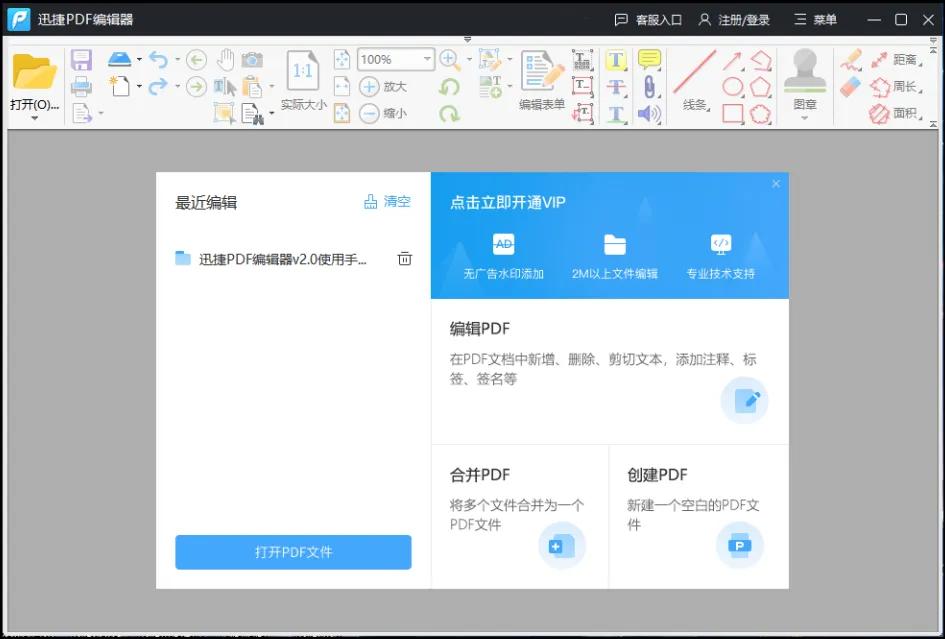Image resolution: width=945 pixels, height=639 pixels.
Task: Select the red ellipse shape tool
Action: (733, 87)
